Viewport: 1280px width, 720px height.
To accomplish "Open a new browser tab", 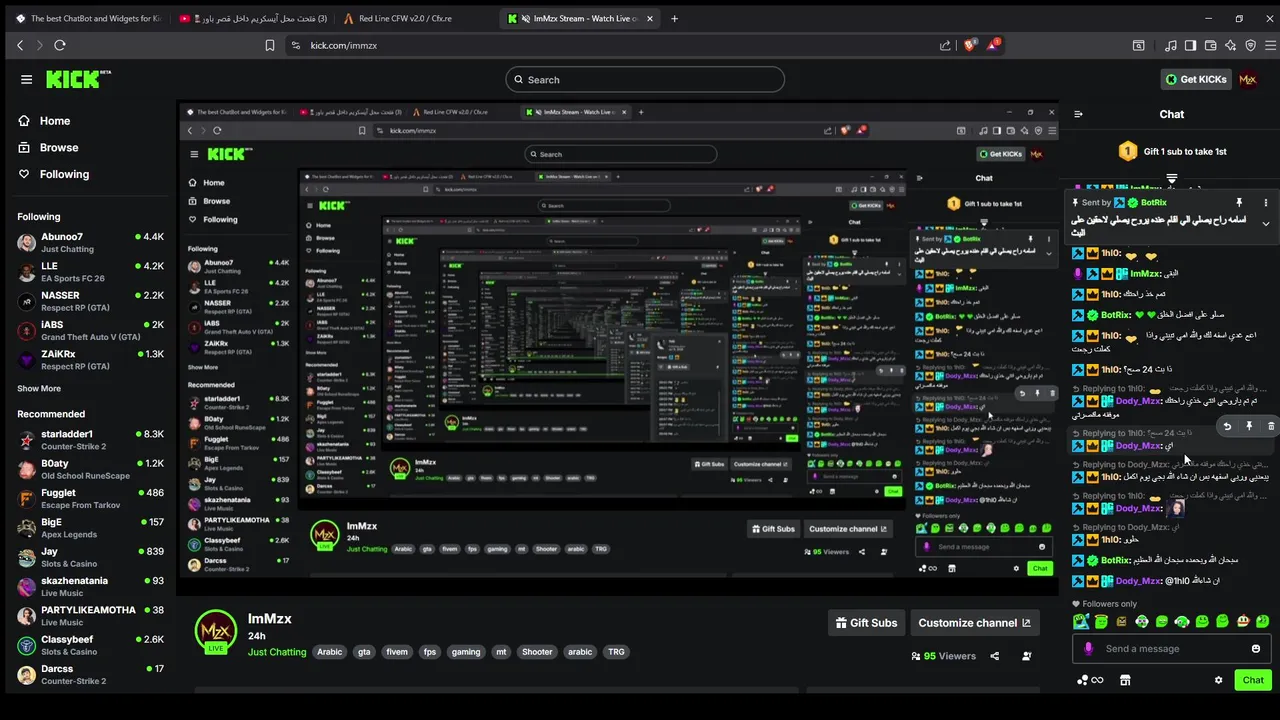I will click(674, 18).
